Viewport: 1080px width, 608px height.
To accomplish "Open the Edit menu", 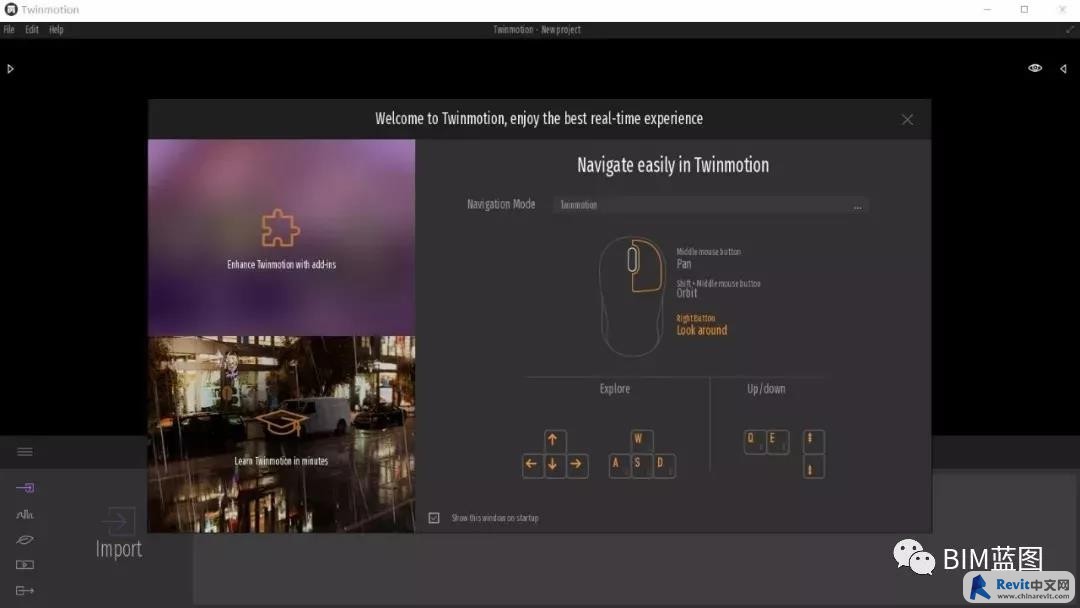I will (32, 30).
